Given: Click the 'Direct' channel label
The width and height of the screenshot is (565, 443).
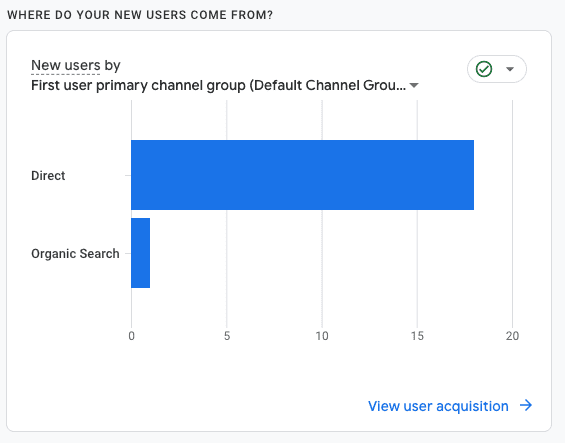Looking at the screenshot, I should click(48, 176).
